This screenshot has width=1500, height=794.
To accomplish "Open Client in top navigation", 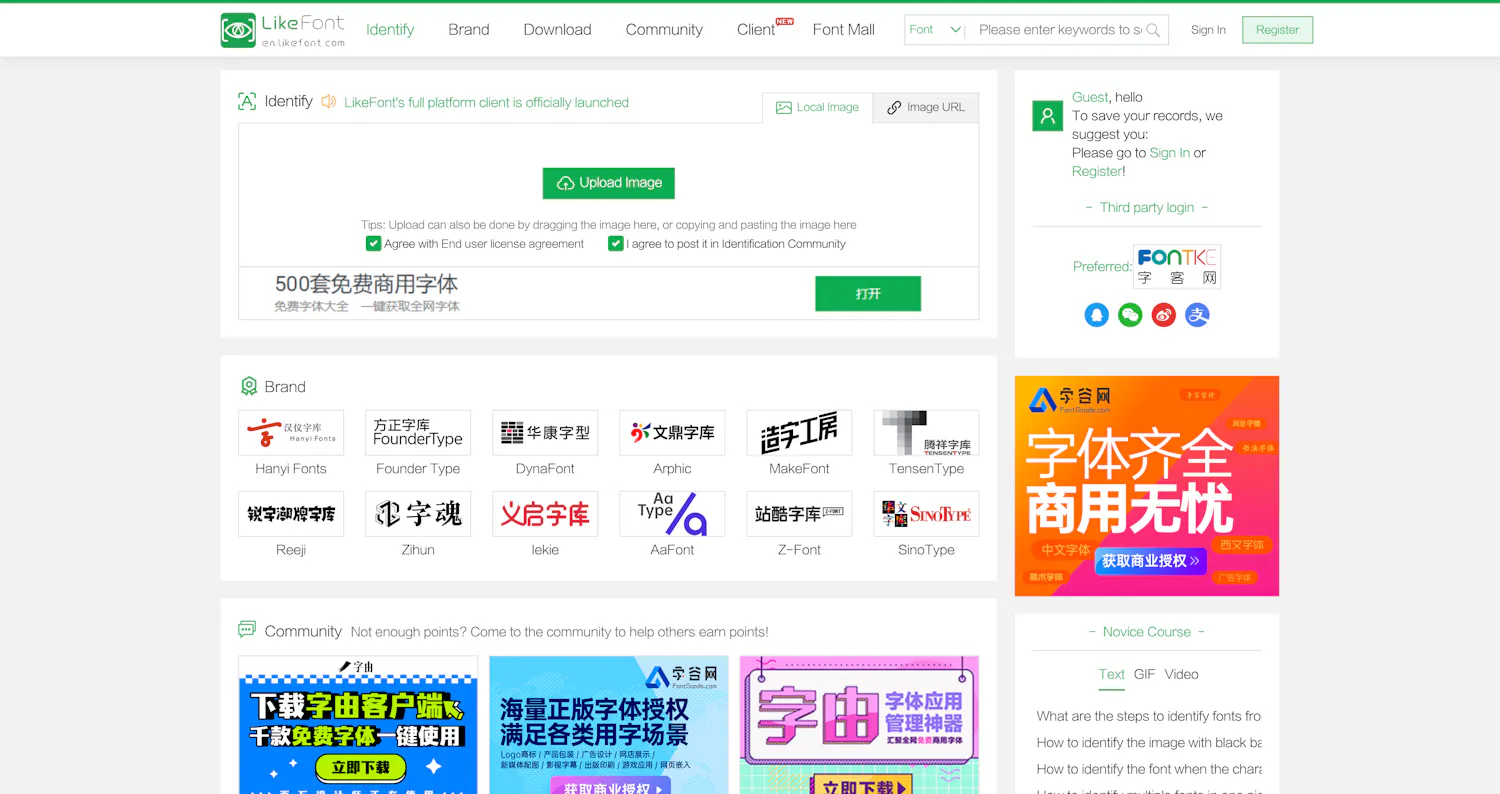I will pos(756,30).
